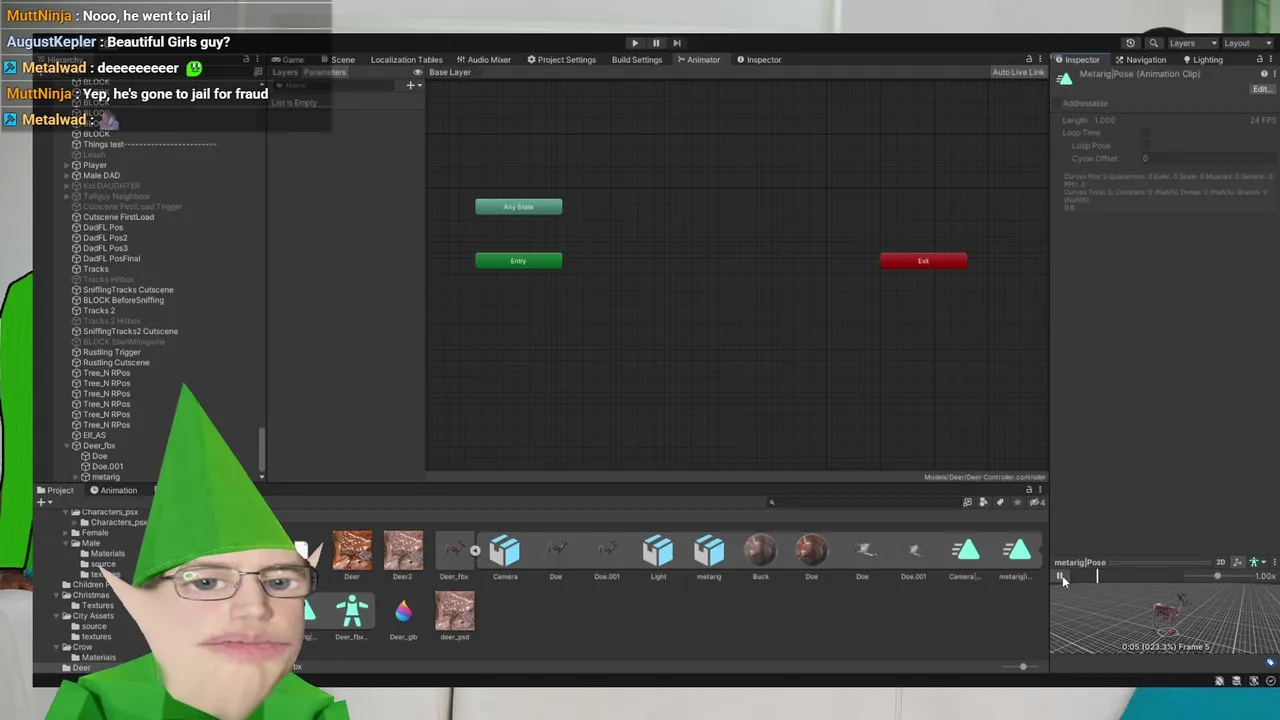Switch to the Project tab
The image size is (1280, 720).
tap(56, 490)
